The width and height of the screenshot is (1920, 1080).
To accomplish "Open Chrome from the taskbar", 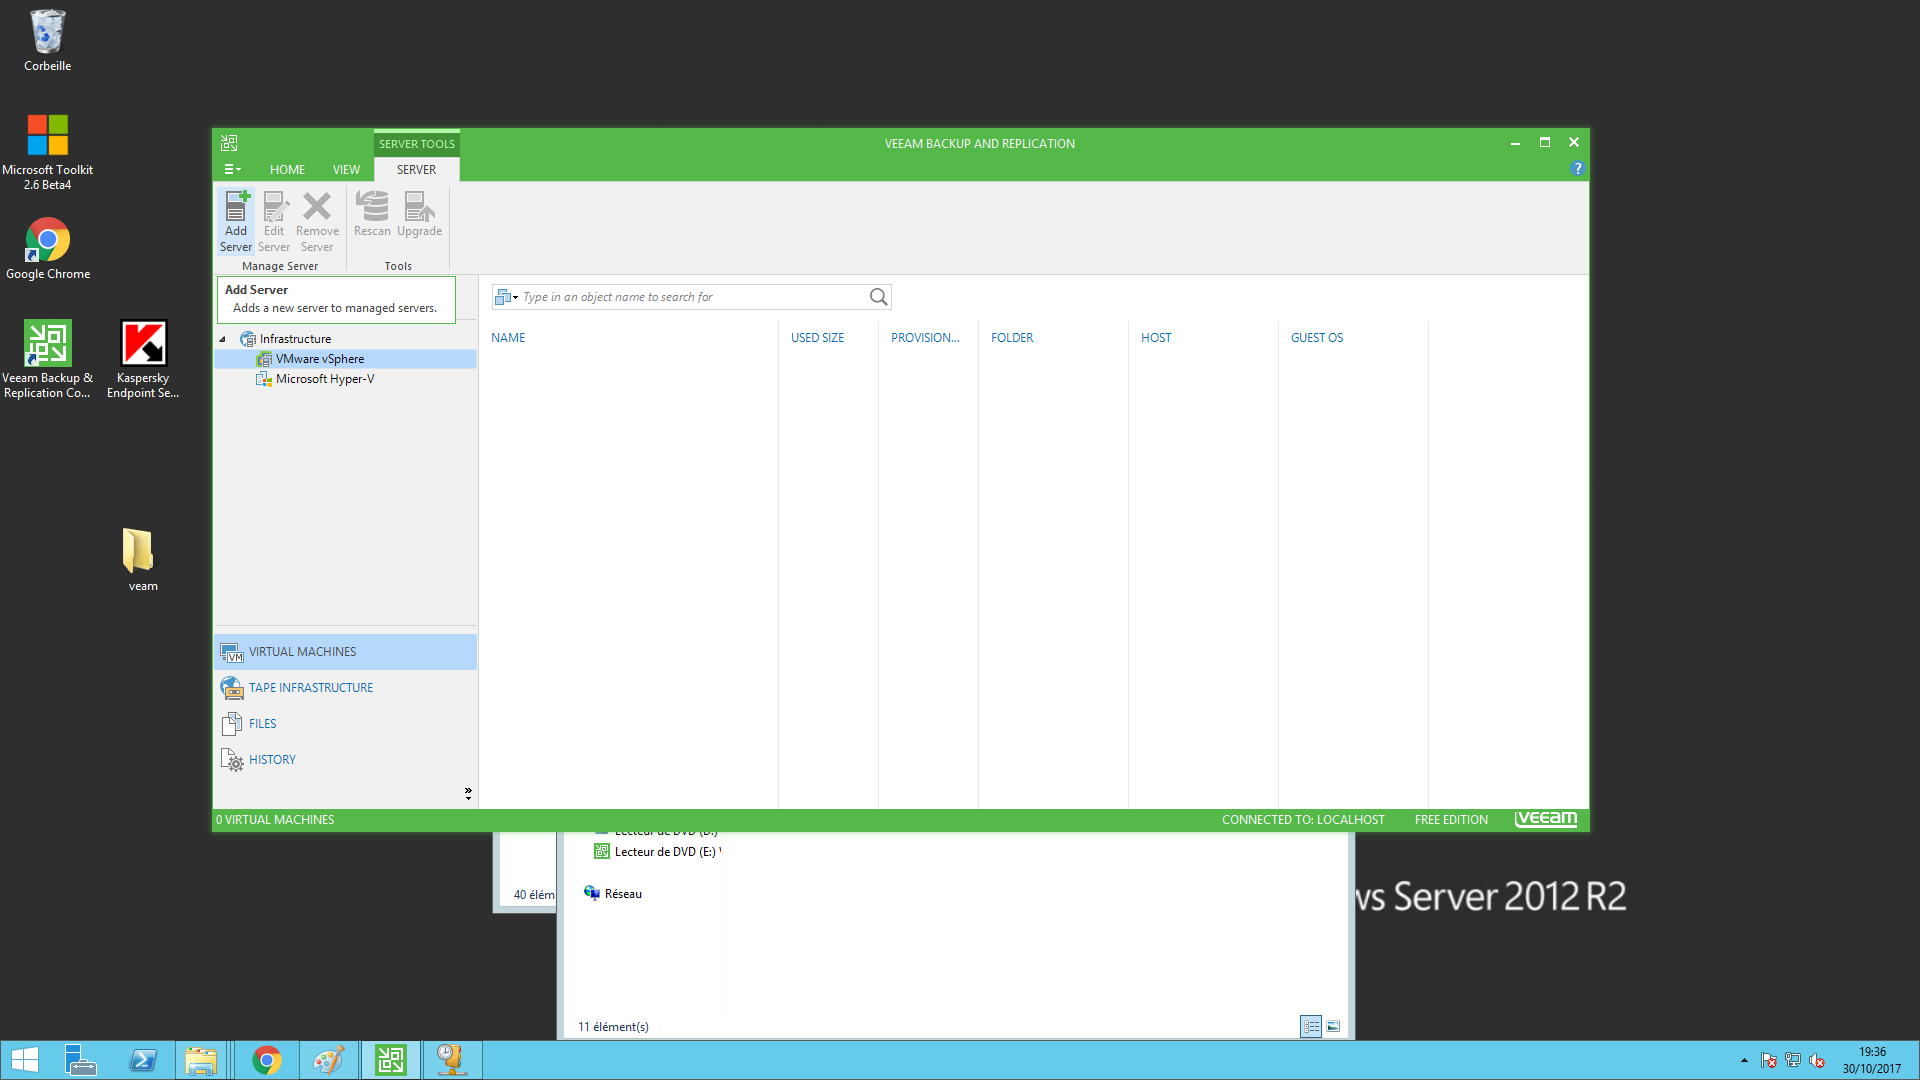I will coord(266,1060).
